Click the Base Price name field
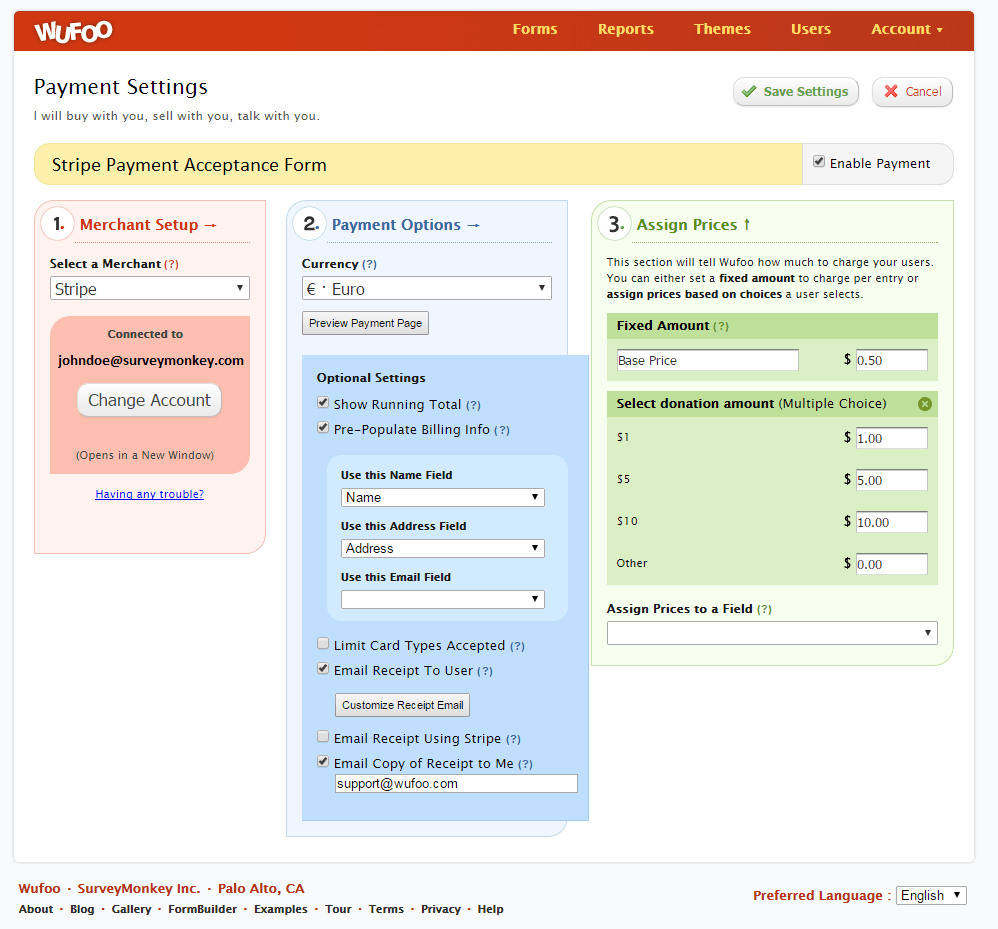 pos(707,360)
